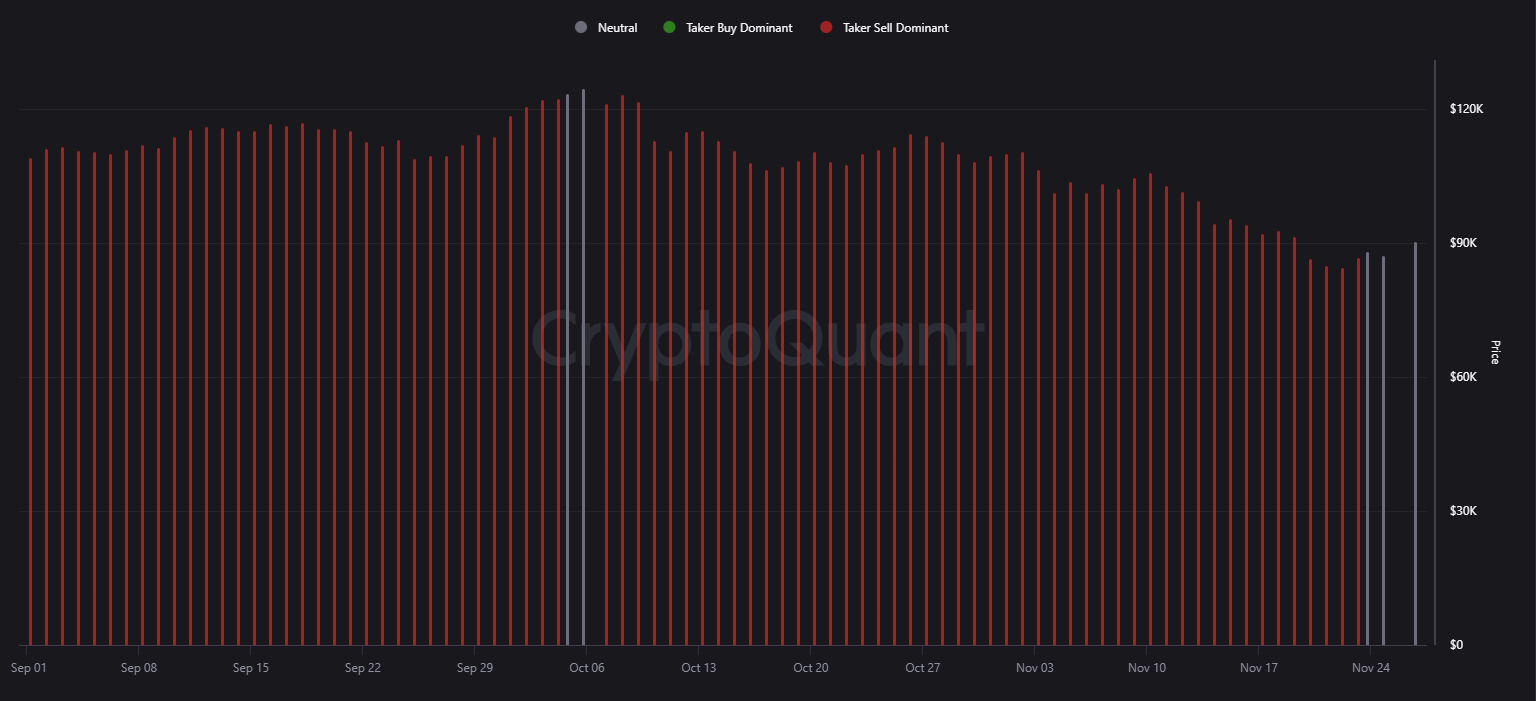Click the Nov 24 date label
Image resolution: width=1536 pixels, height=701 pixels.
(x=1370, y=668)
